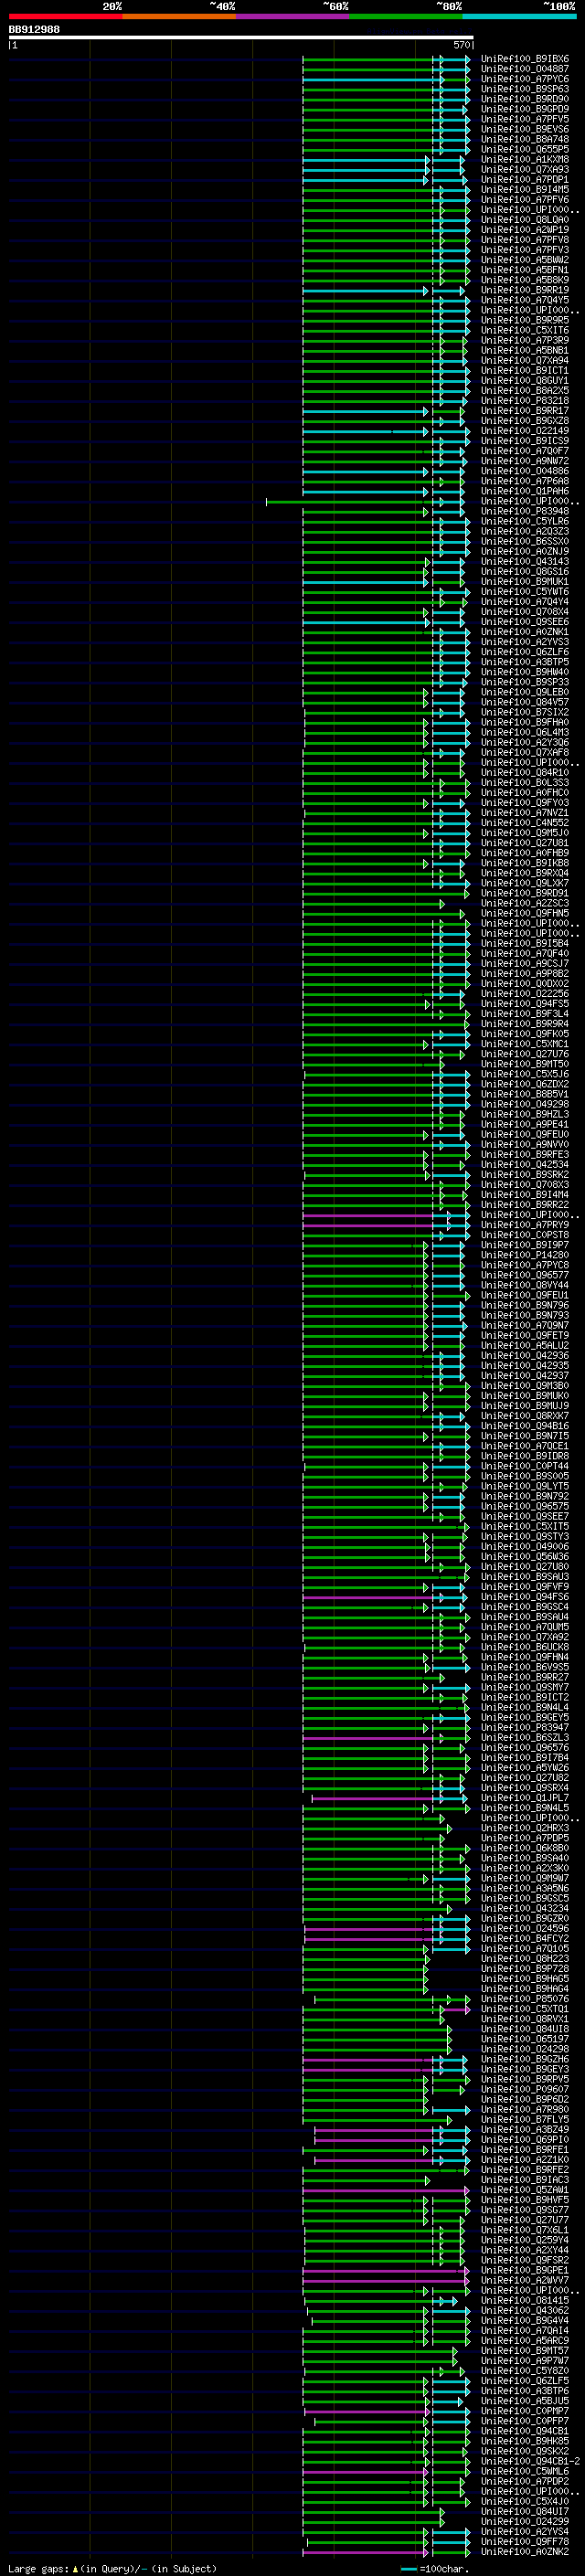Screen dimensions: 585x2576
Task: Choose the UniRef100_Q9SEE6 label
Action: click(524, 622)
